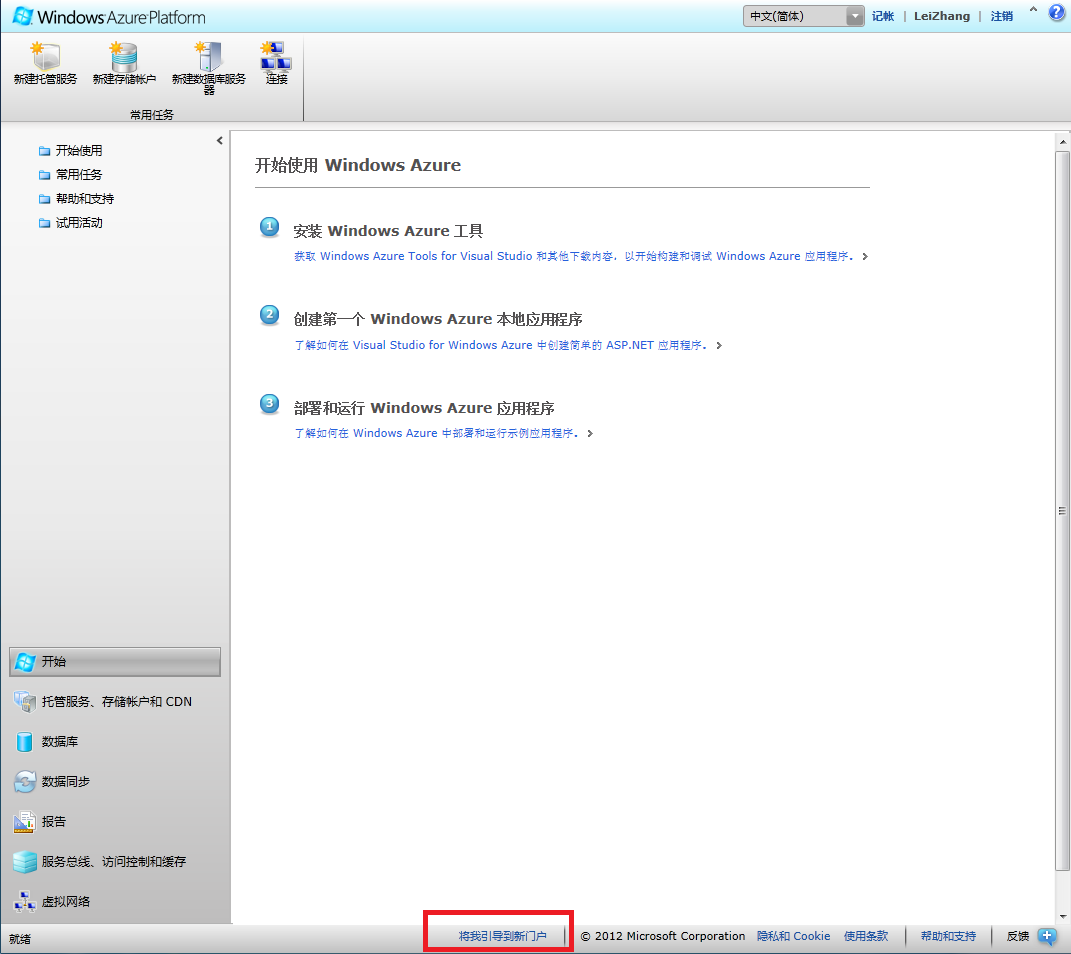Click the 注销 sign-out link
The height and width of the screenshot is (954, 1071).
[x=1002, y=16]
